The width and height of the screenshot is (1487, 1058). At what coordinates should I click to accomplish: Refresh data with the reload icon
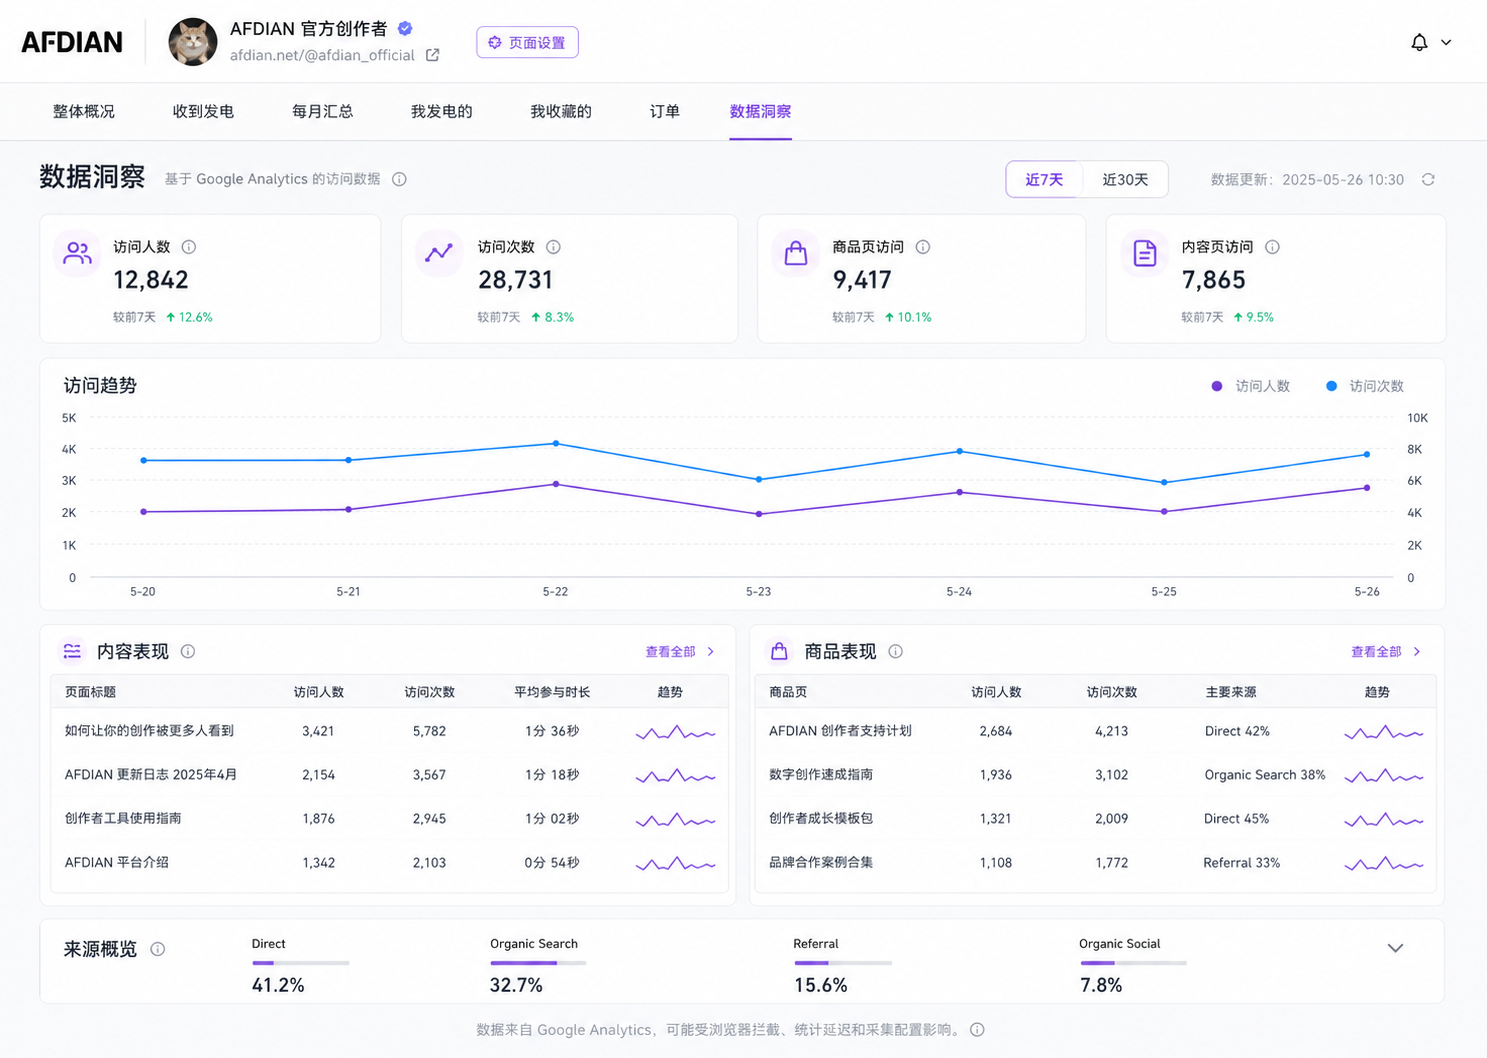click(1428, 179)
